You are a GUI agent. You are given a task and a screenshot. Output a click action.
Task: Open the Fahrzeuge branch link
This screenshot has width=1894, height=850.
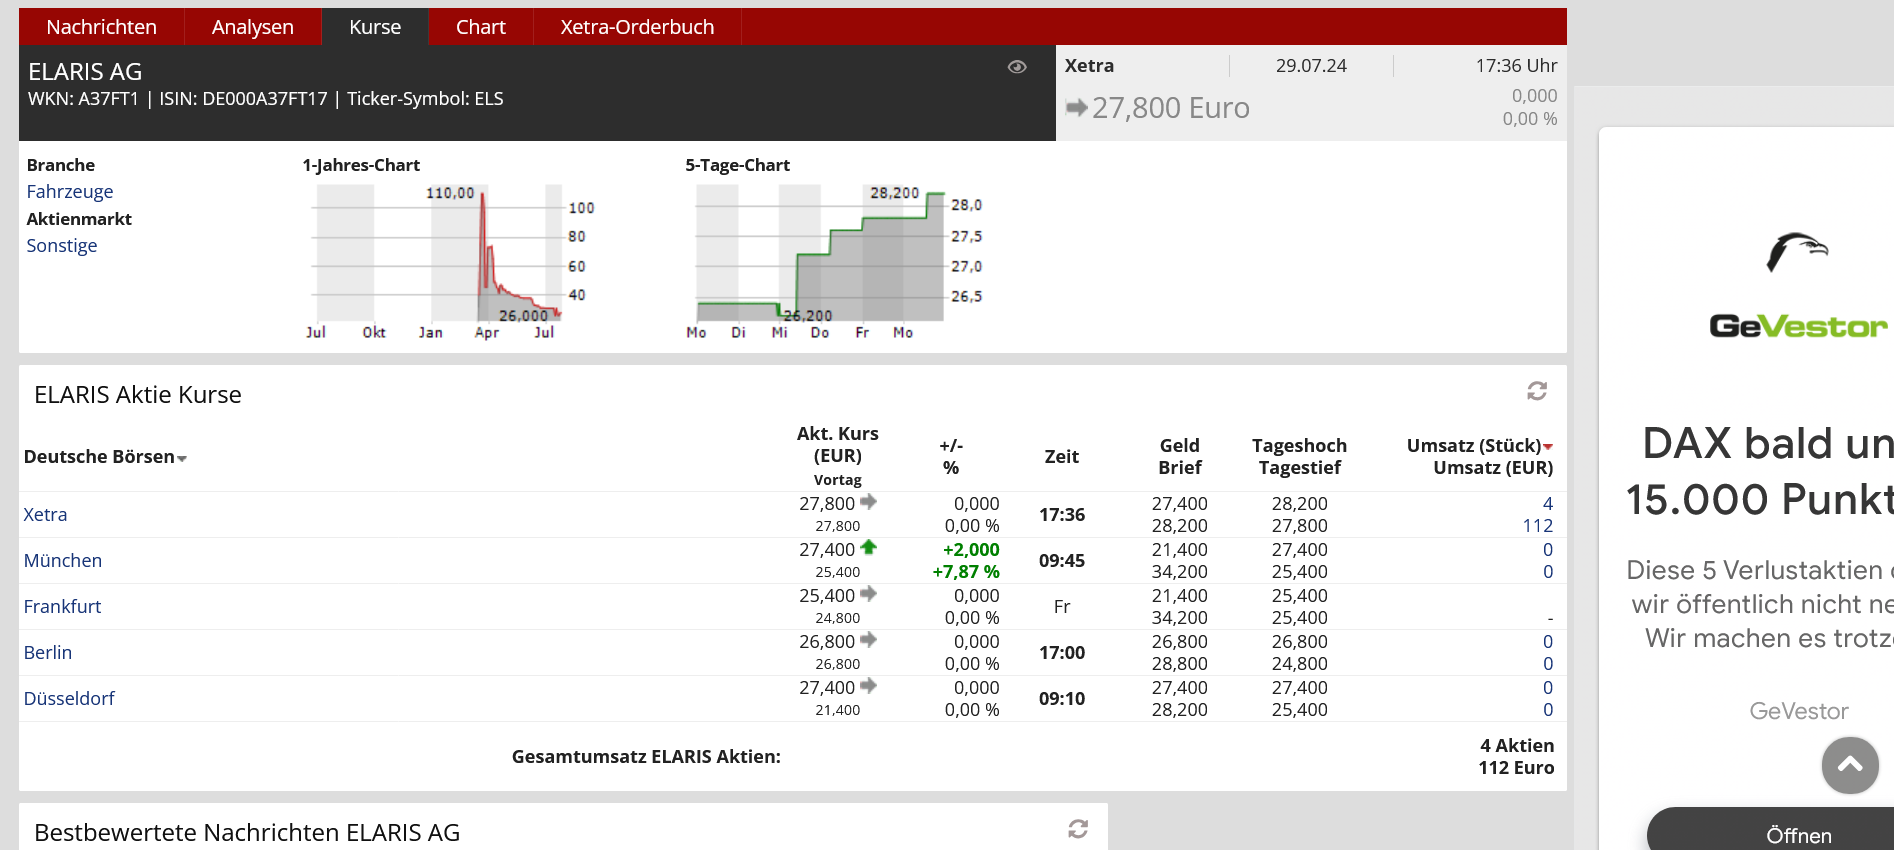(x=69, y=191)
